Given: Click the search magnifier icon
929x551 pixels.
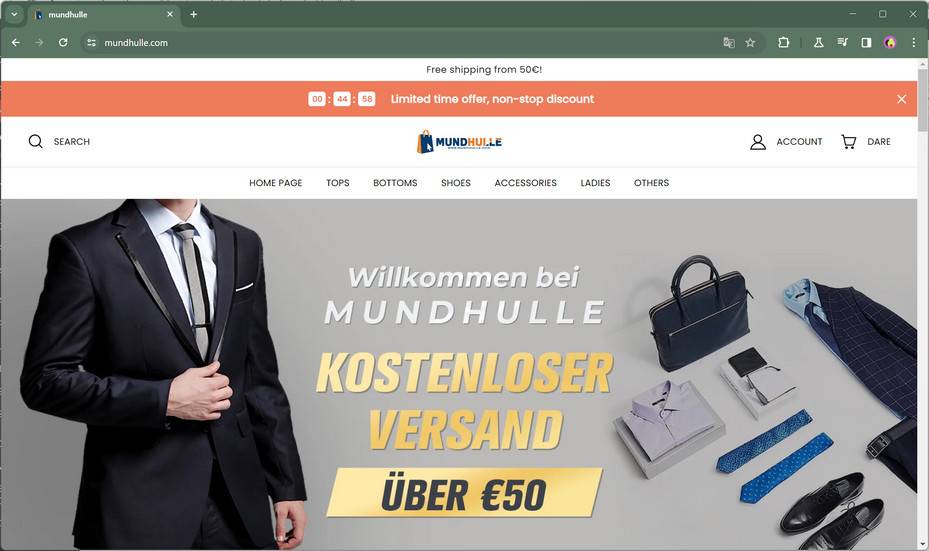Looking at the screenshot, I should point(36,142).
